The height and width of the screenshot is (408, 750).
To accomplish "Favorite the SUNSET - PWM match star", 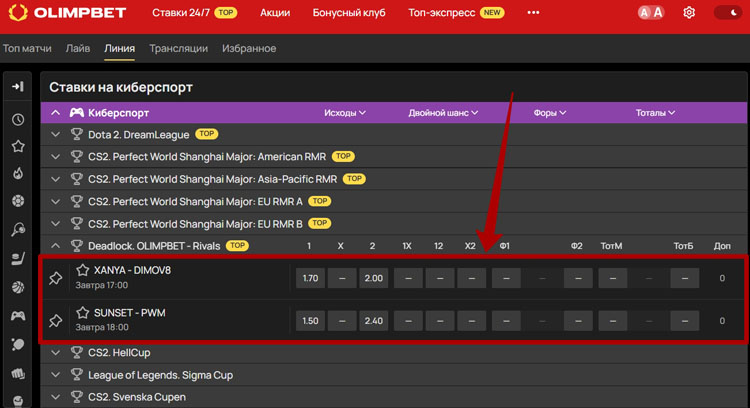I will point(83,313).
